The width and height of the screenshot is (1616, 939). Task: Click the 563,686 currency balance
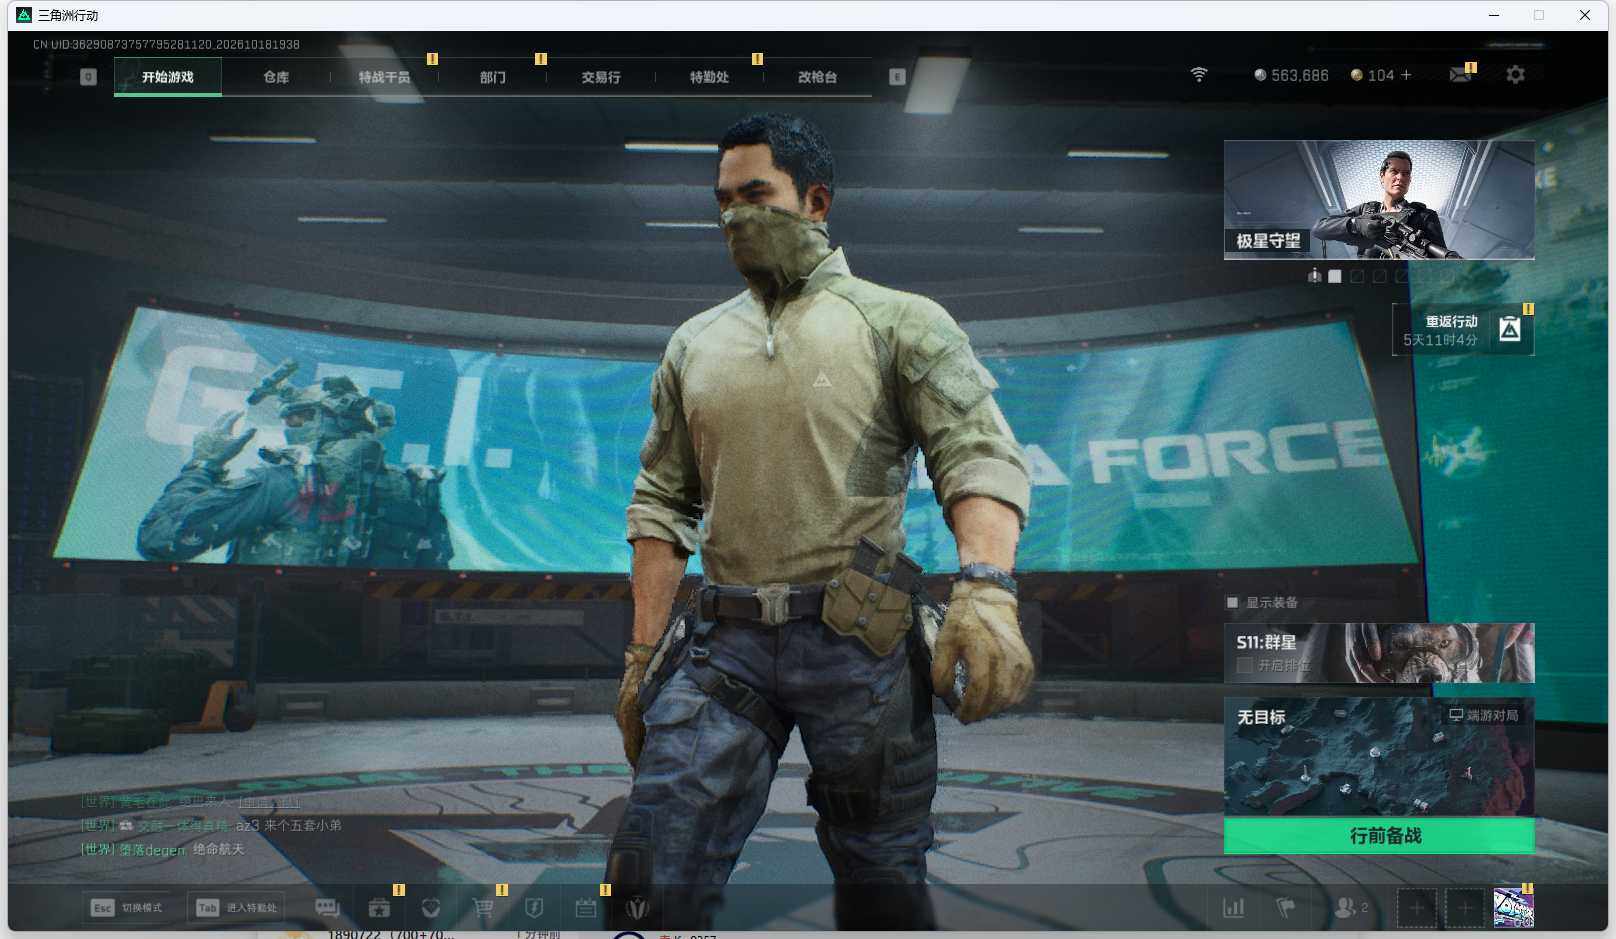point(1291,75)
